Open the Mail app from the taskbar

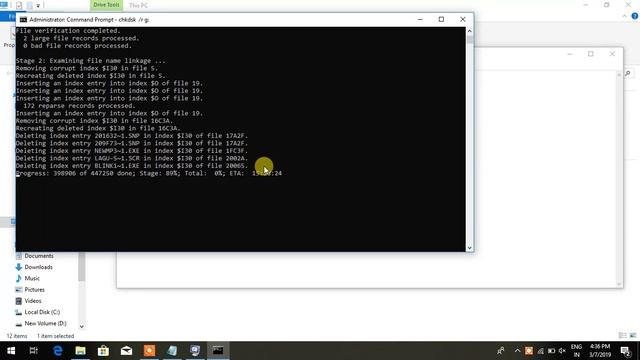point(126,351)
